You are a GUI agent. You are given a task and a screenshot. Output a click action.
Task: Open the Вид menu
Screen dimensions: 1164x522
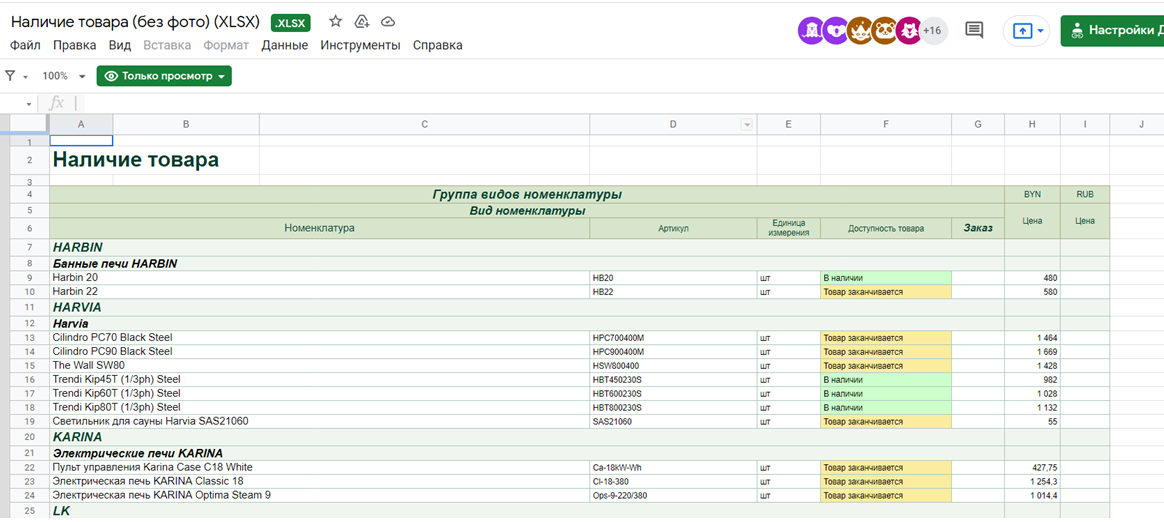click(120, 45)
